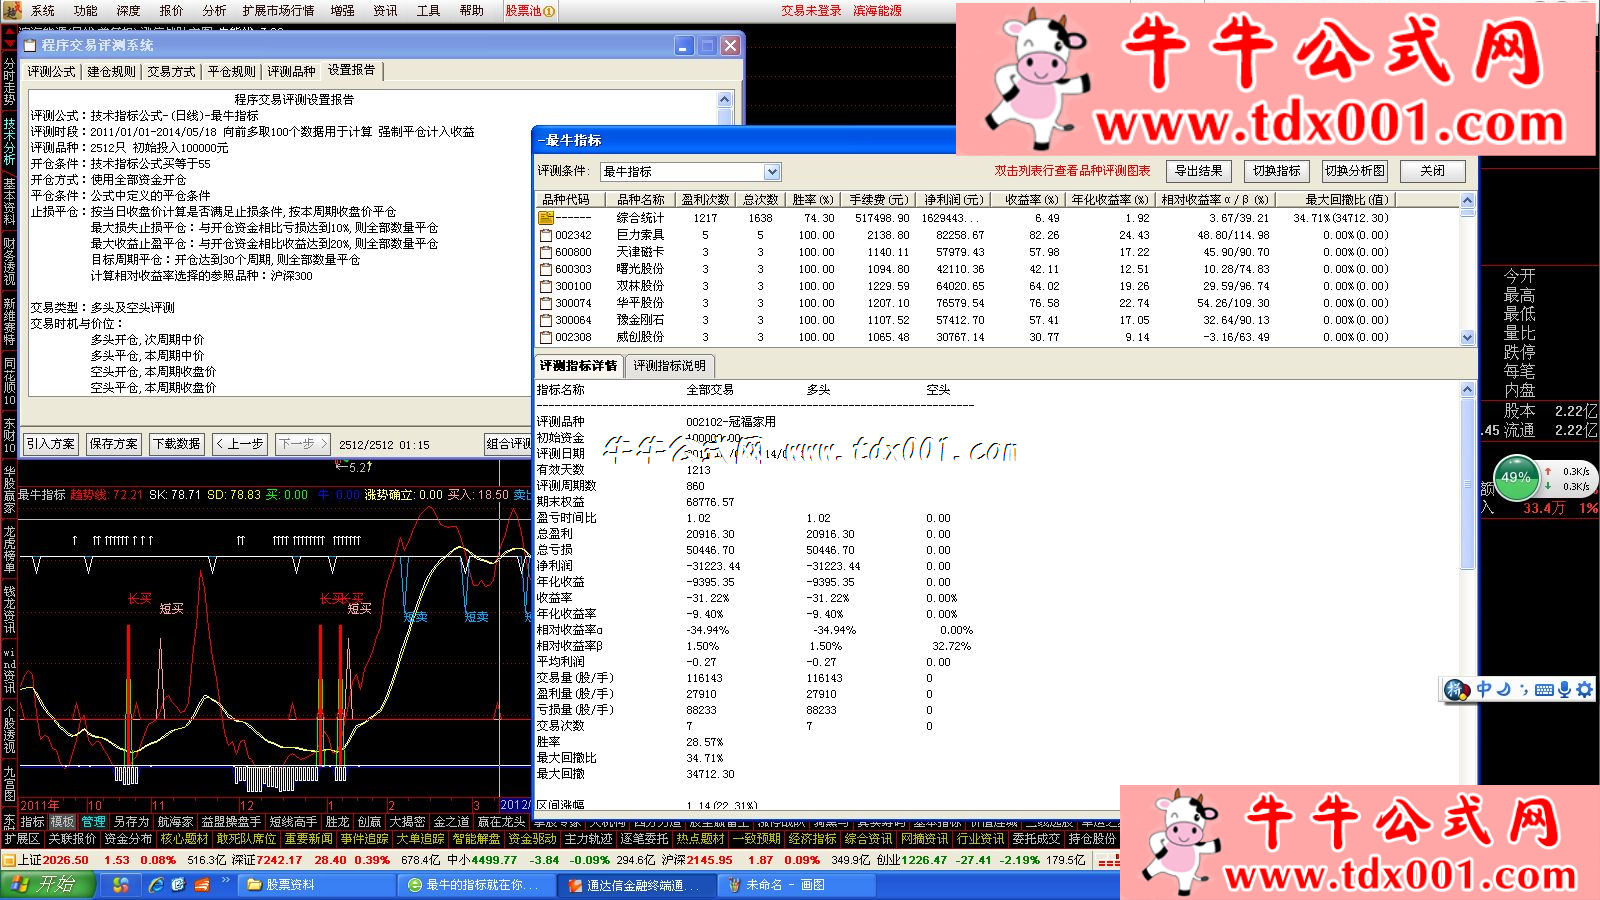
Task: Click the 保存方案 button
Action: tap(113, 444)
